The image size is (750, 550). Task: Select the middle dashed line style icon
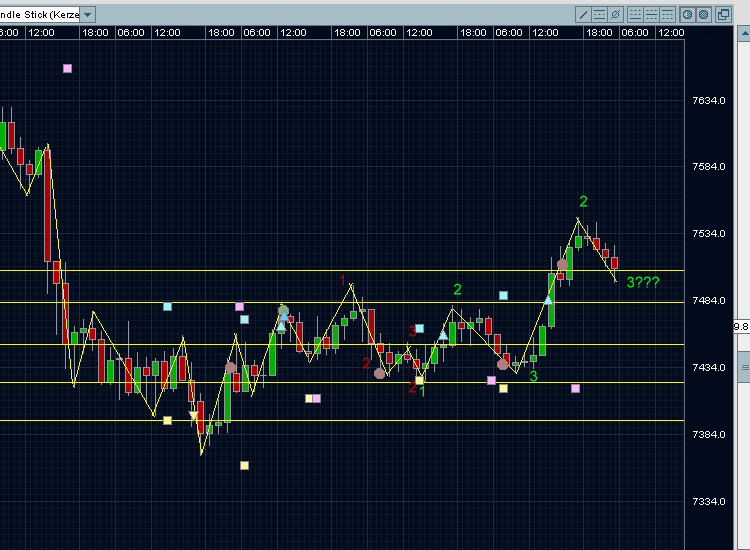coord(650,14)
